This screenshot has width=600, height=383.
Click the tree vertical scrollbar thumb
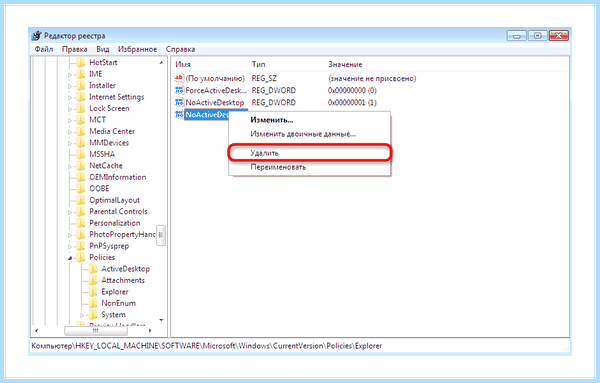(x=161, y=235)
